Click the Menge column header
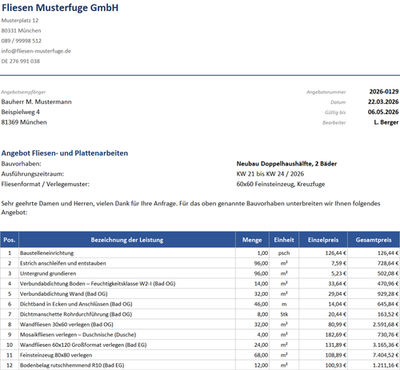 (x=252, y=240)
